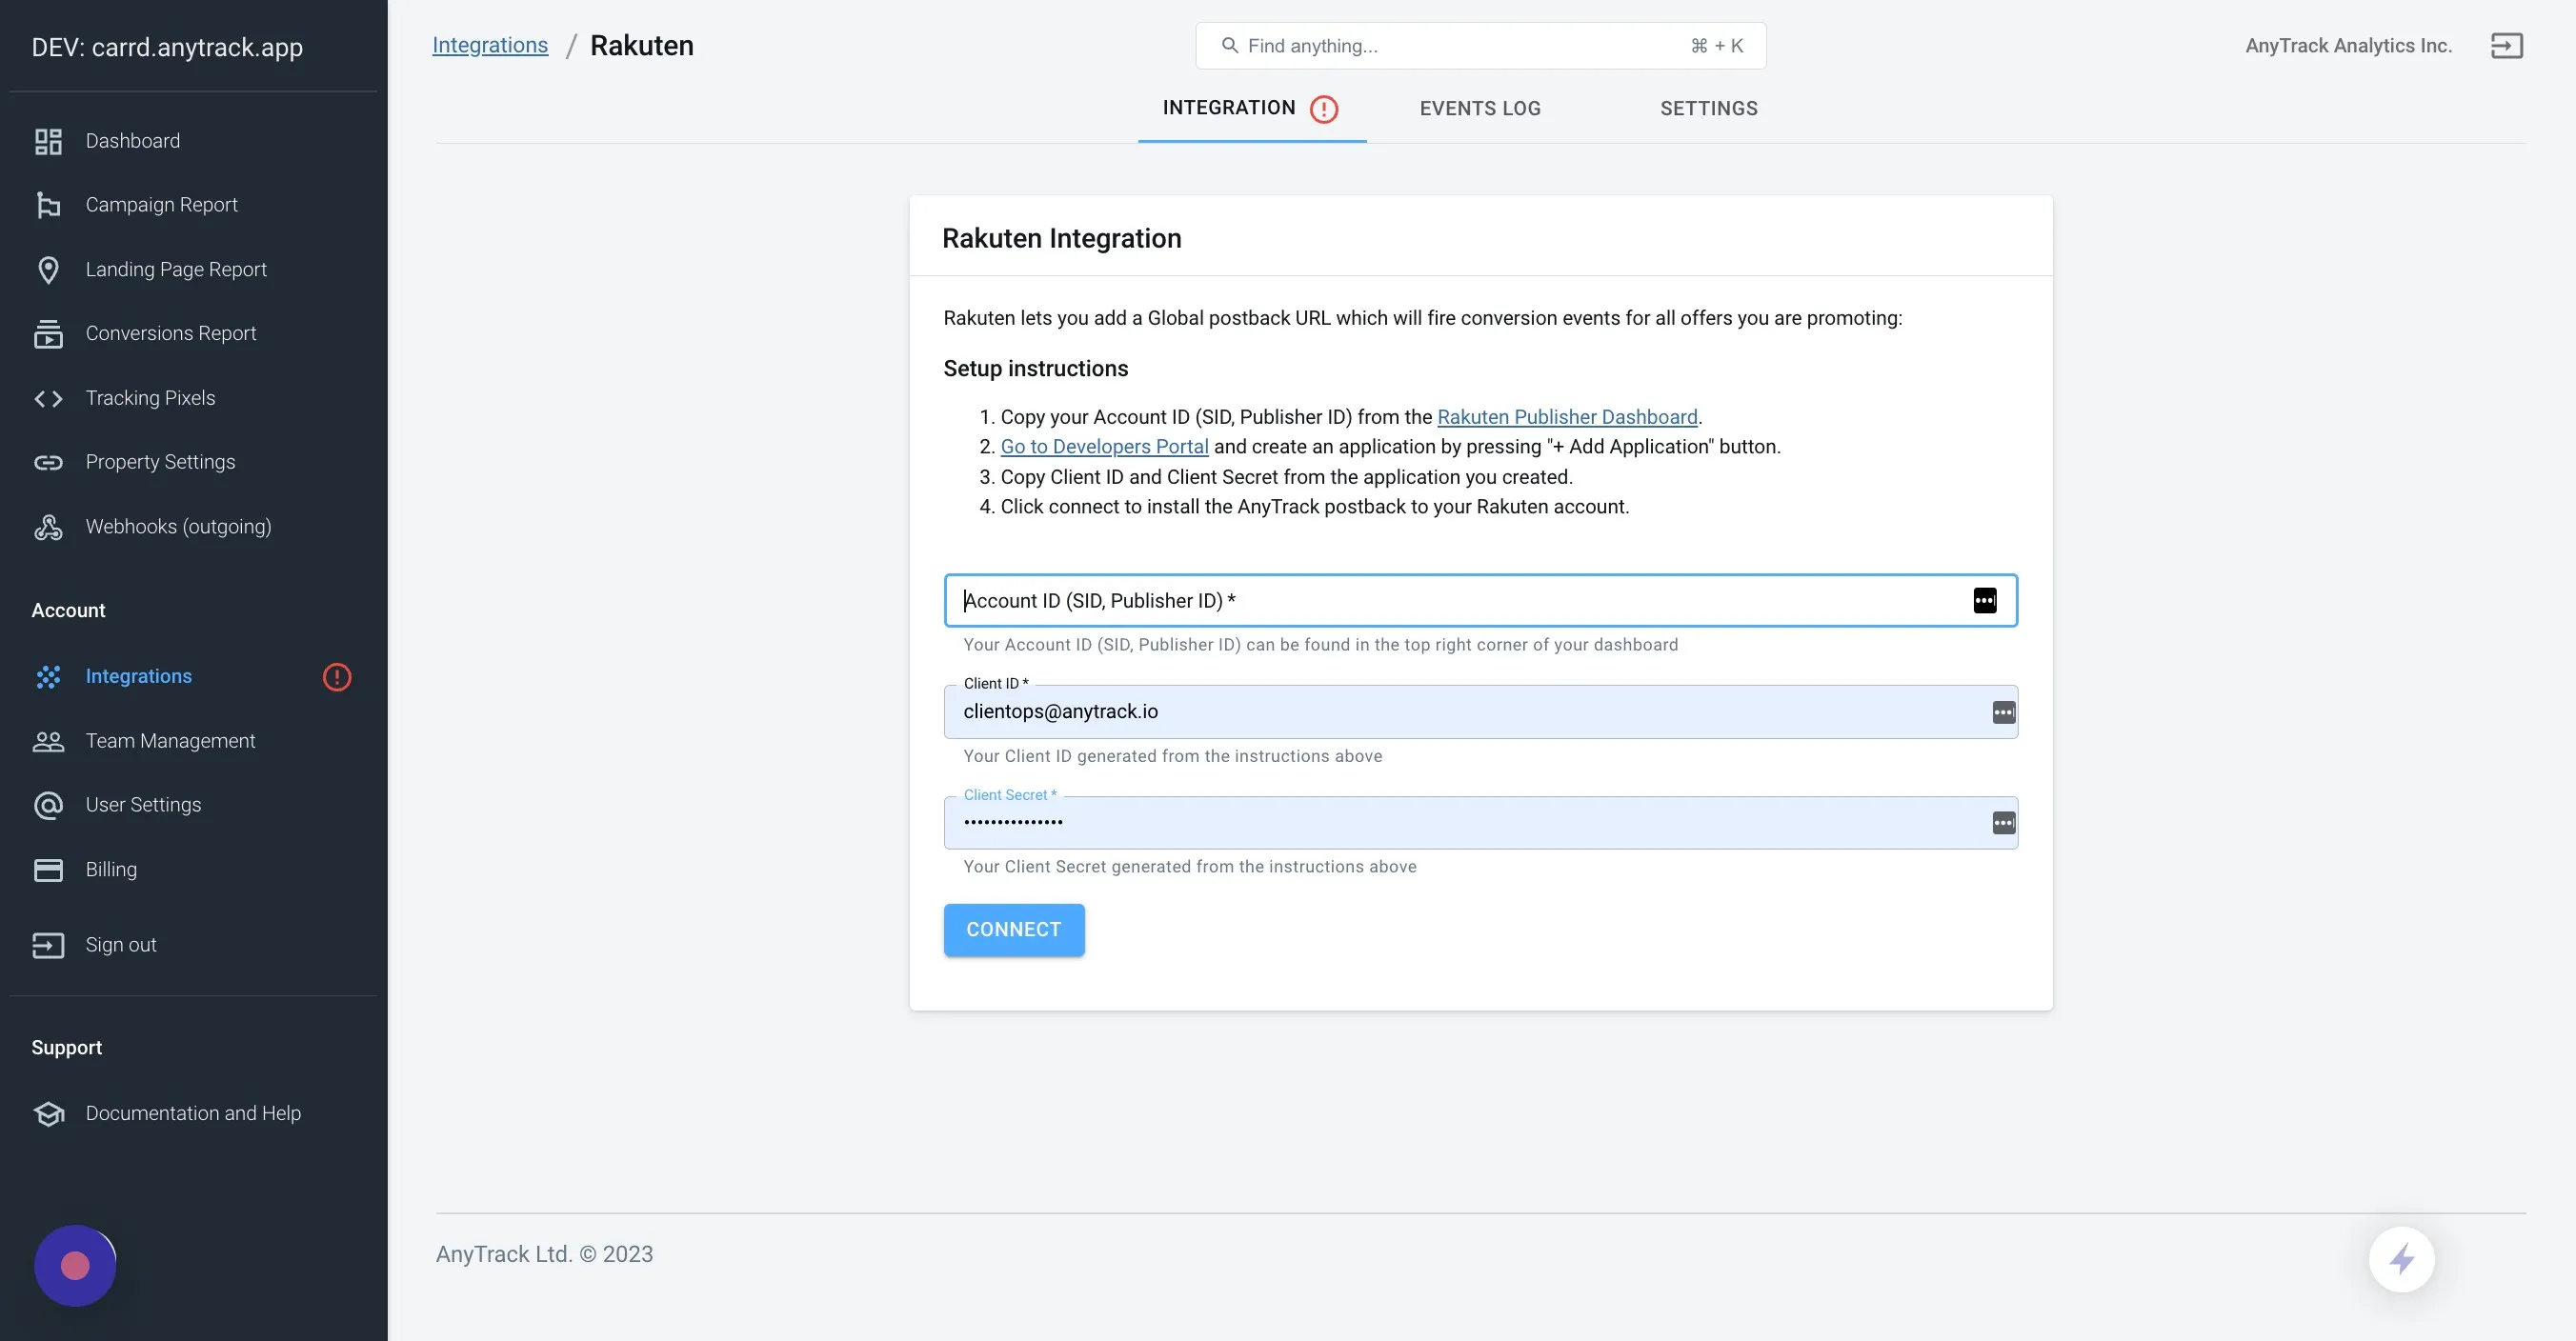Click the Find anything search box
This screenshot has height=1341, width=2576.
[x=1480, y=46]
